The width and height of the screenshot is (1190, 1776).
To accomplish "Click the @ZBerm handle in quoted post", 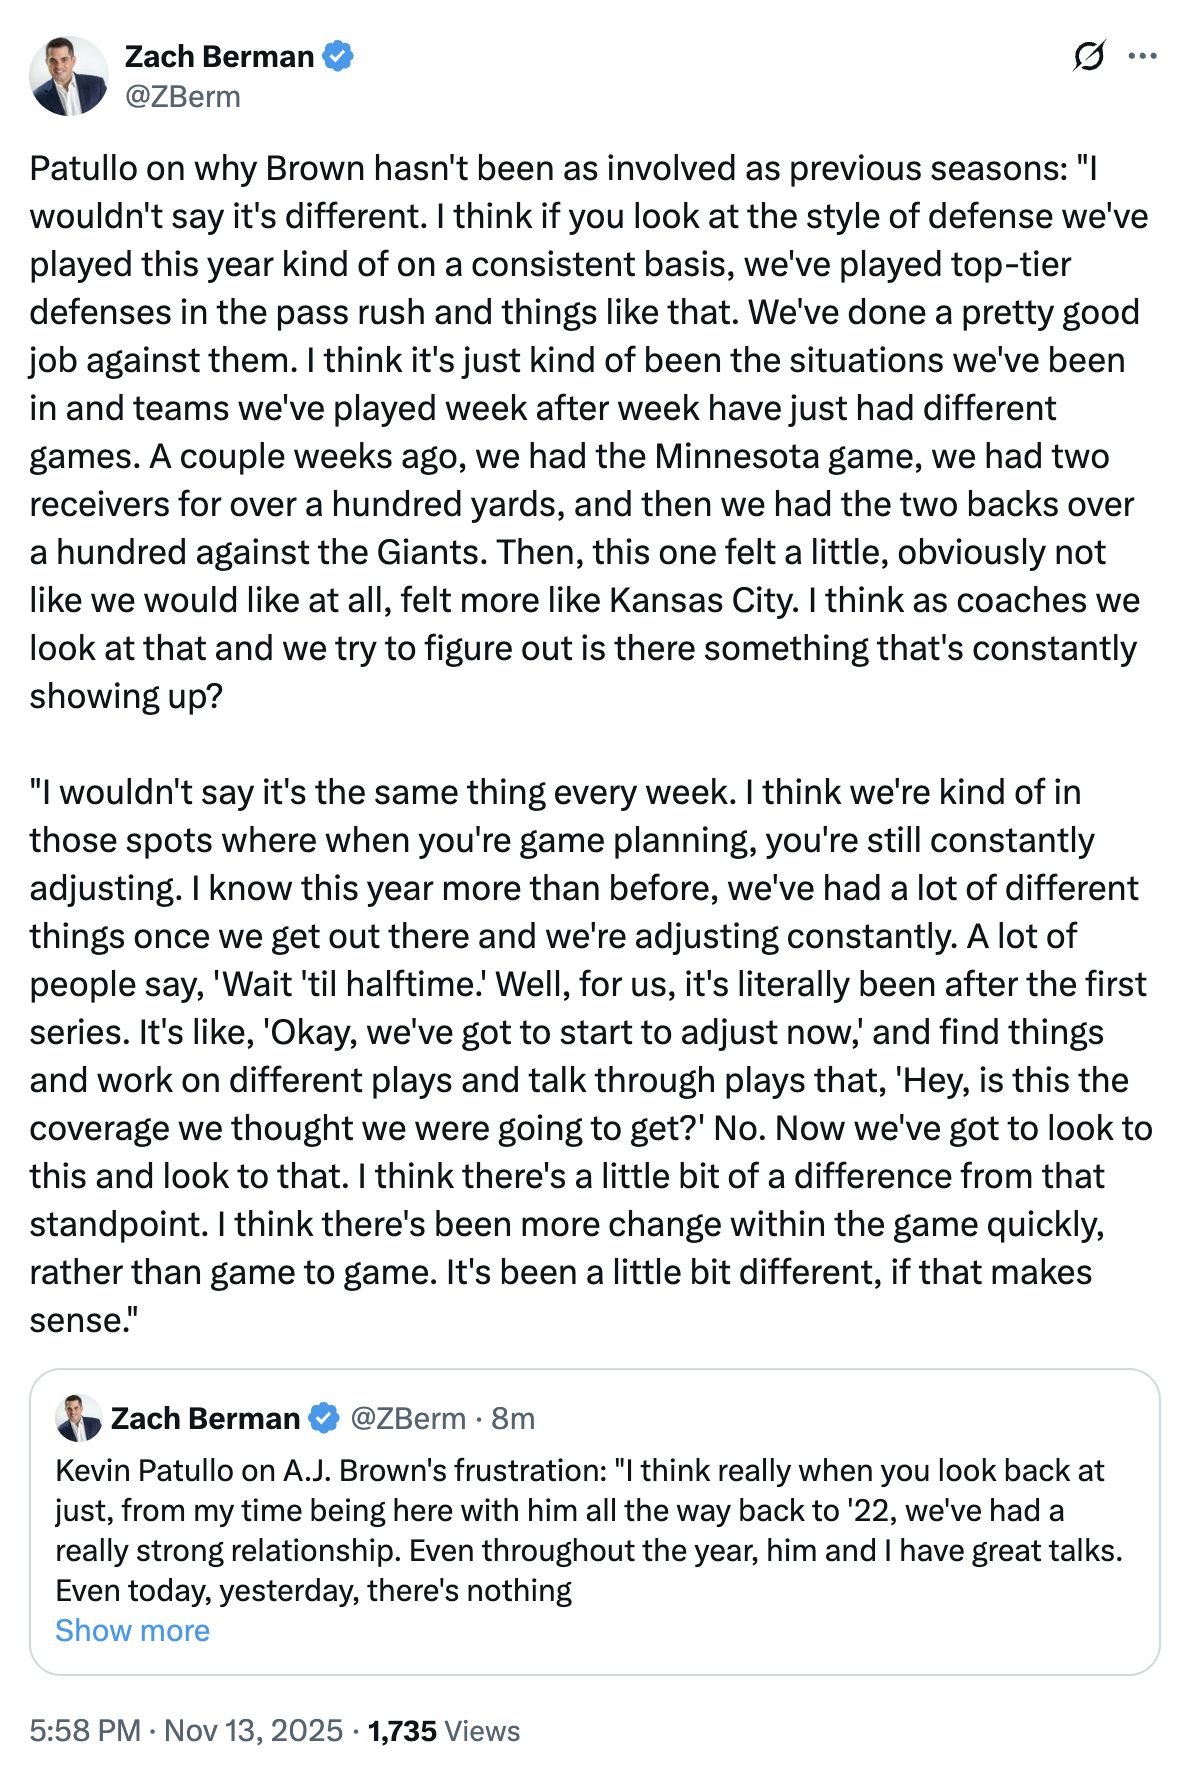I will (x=408, y=1418).
